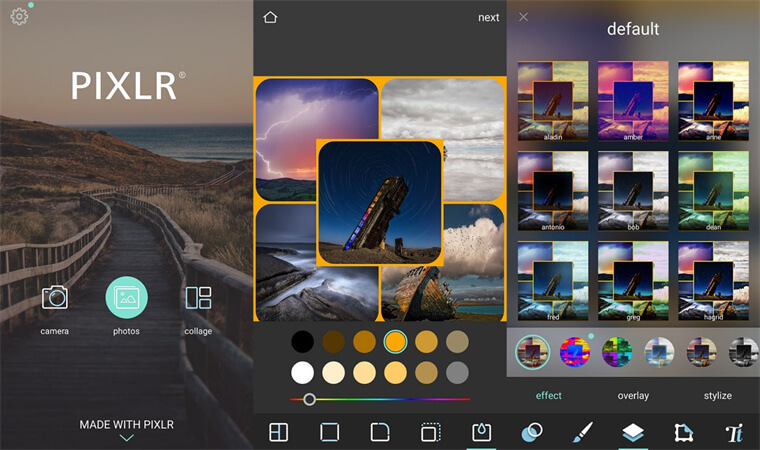Switch to the stylize tab
760x450 pixels.
718,396
